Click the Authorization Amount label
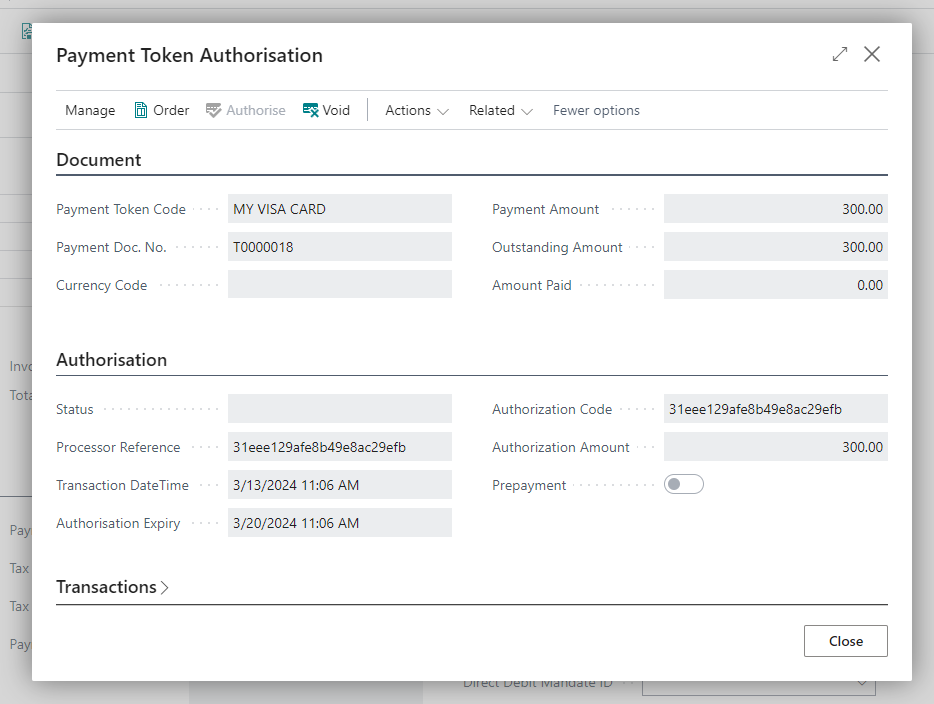The height and width of the screenshot is (704, 934). pos(561,447)
